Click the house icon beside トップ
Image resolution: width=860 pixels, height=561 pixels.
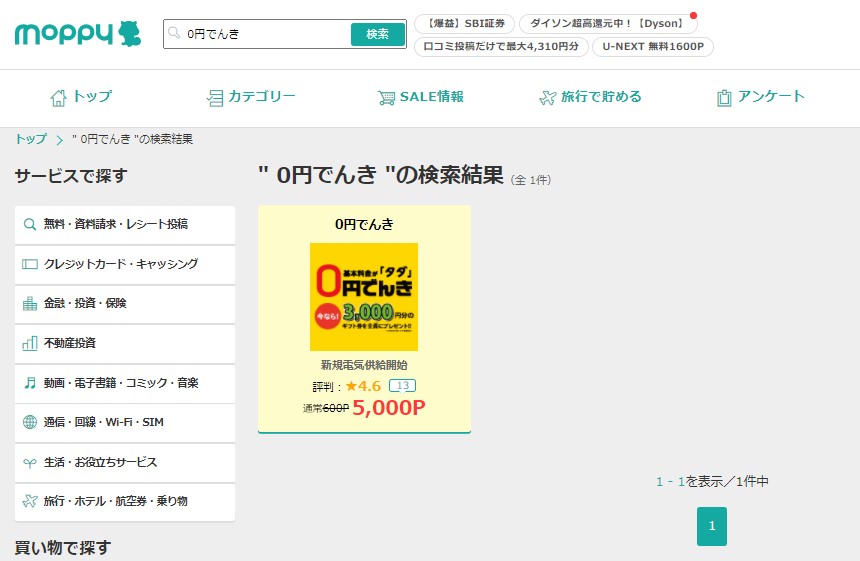point(58,98)
